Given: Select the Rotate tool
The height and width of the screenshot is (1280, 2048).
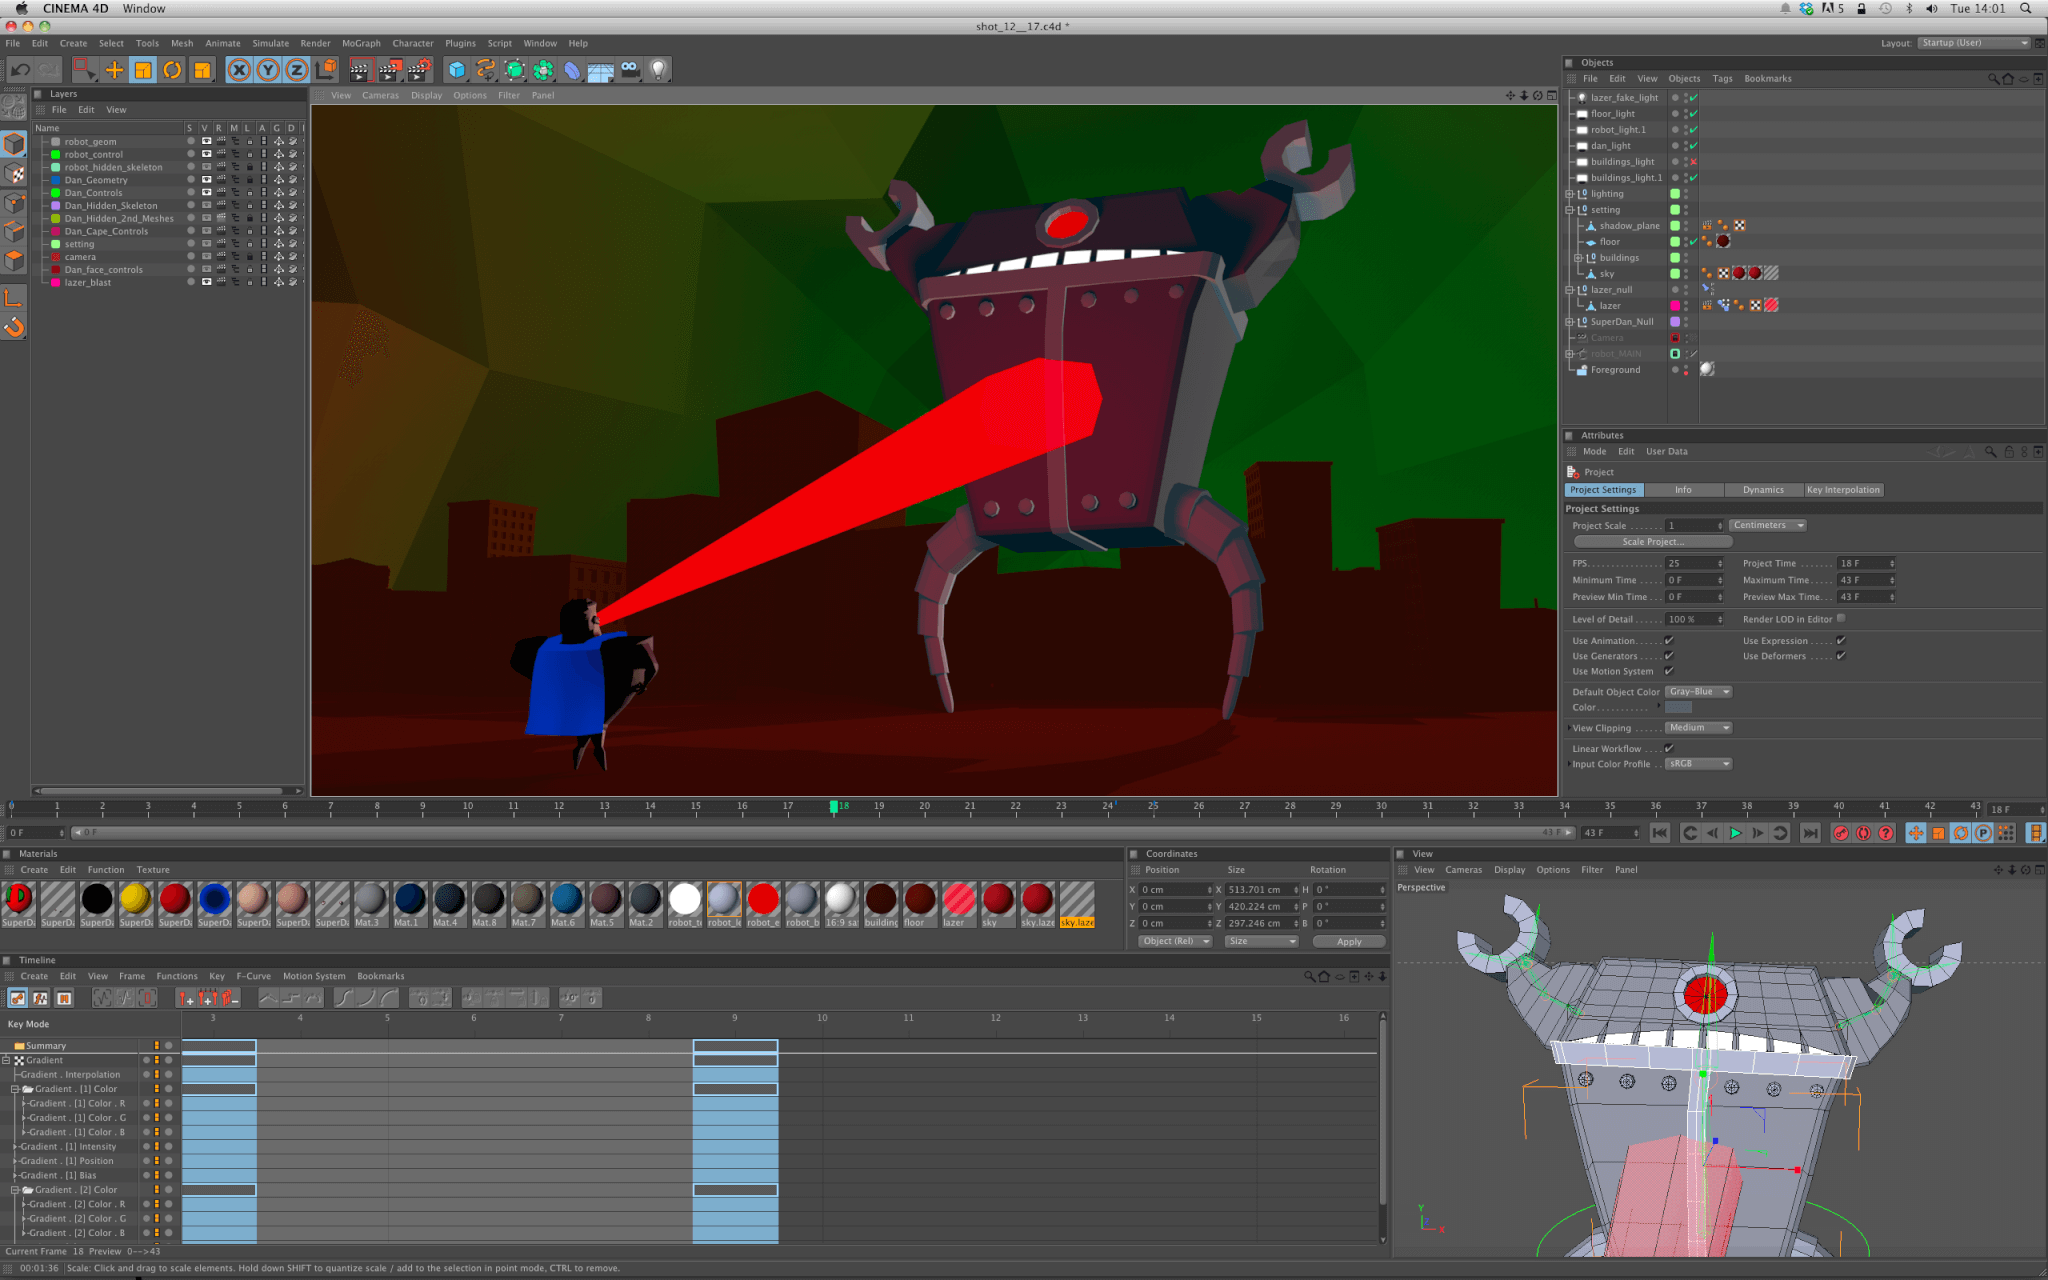Looking at the screenshot, I should (x=172, y=70).
